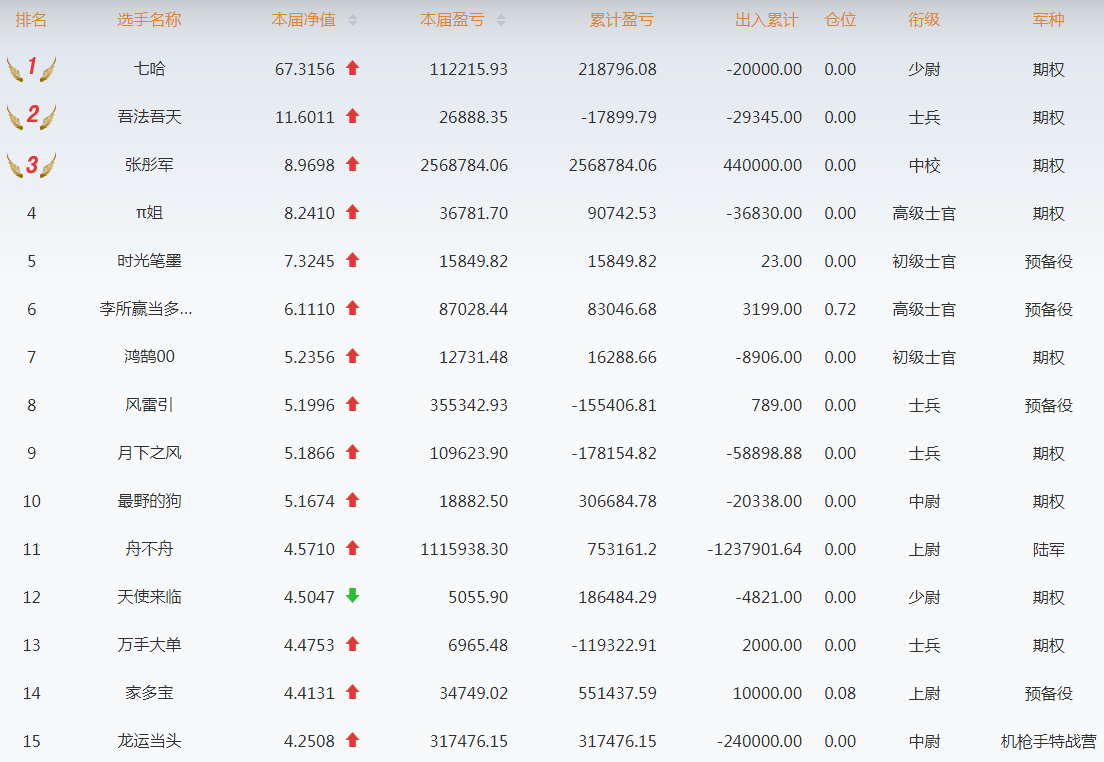This screenshot has height=762, width=1104.
Task: Click the 本届净值 column header
Action: click(303, 20)
